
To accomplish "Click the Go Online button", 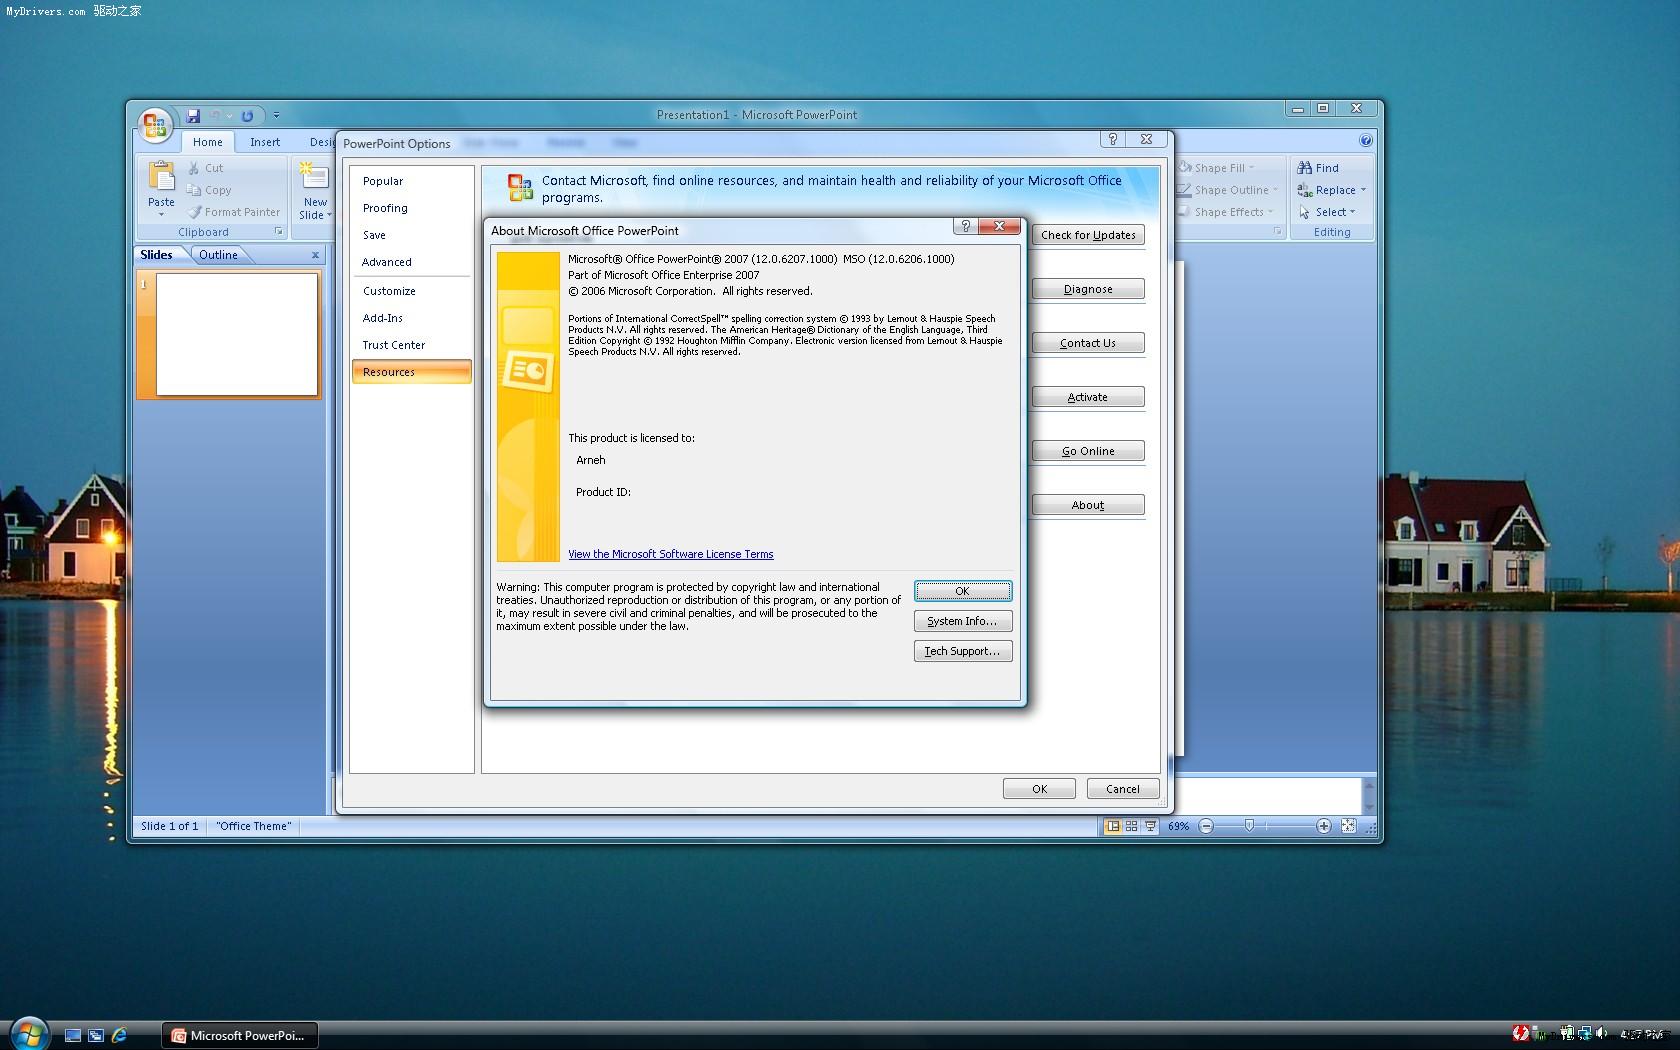I will (1088, 451).
